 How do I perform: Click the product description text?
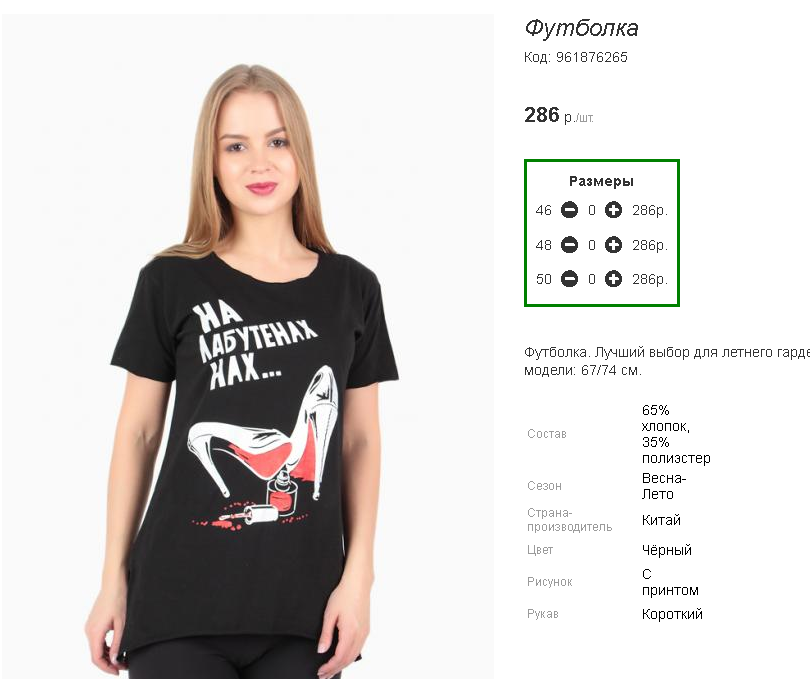pyautogui.click(x=667, y=361)
